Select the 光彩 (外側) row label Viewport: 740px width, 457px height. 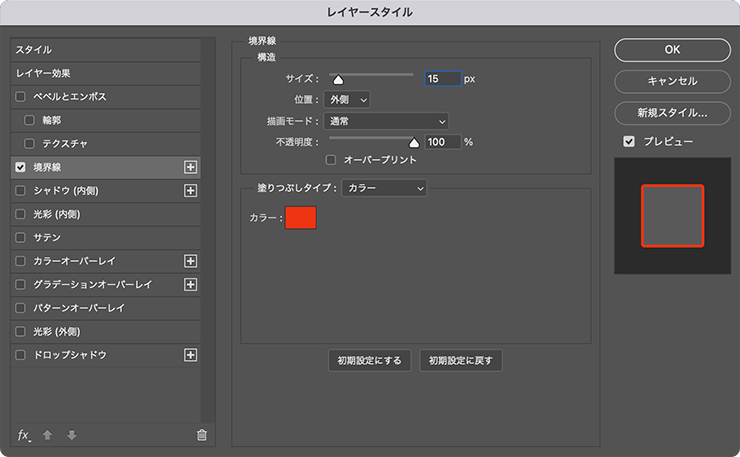coord(57,331)
